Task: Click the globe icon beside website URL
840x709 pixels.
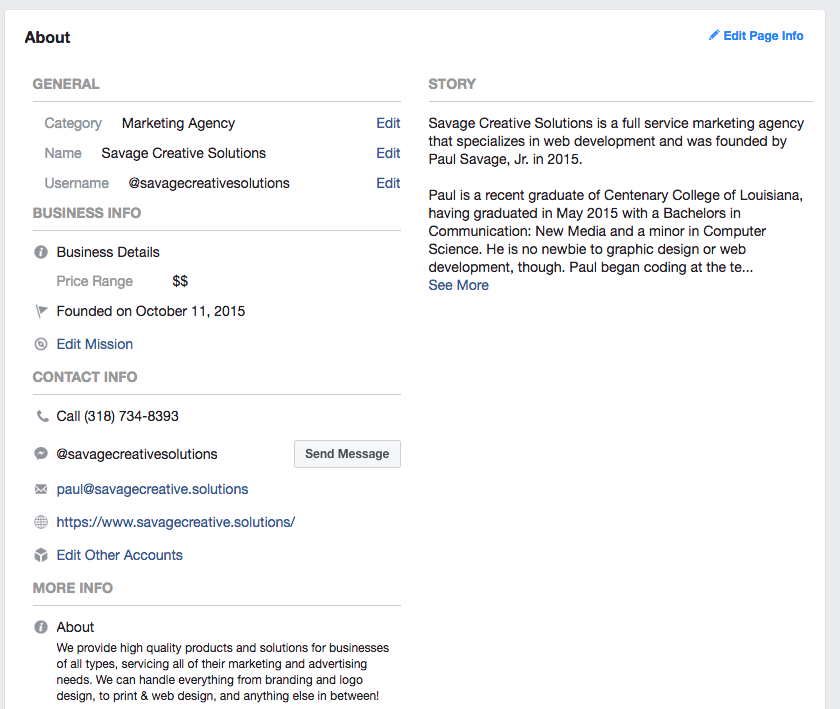Action: point(41,522)
